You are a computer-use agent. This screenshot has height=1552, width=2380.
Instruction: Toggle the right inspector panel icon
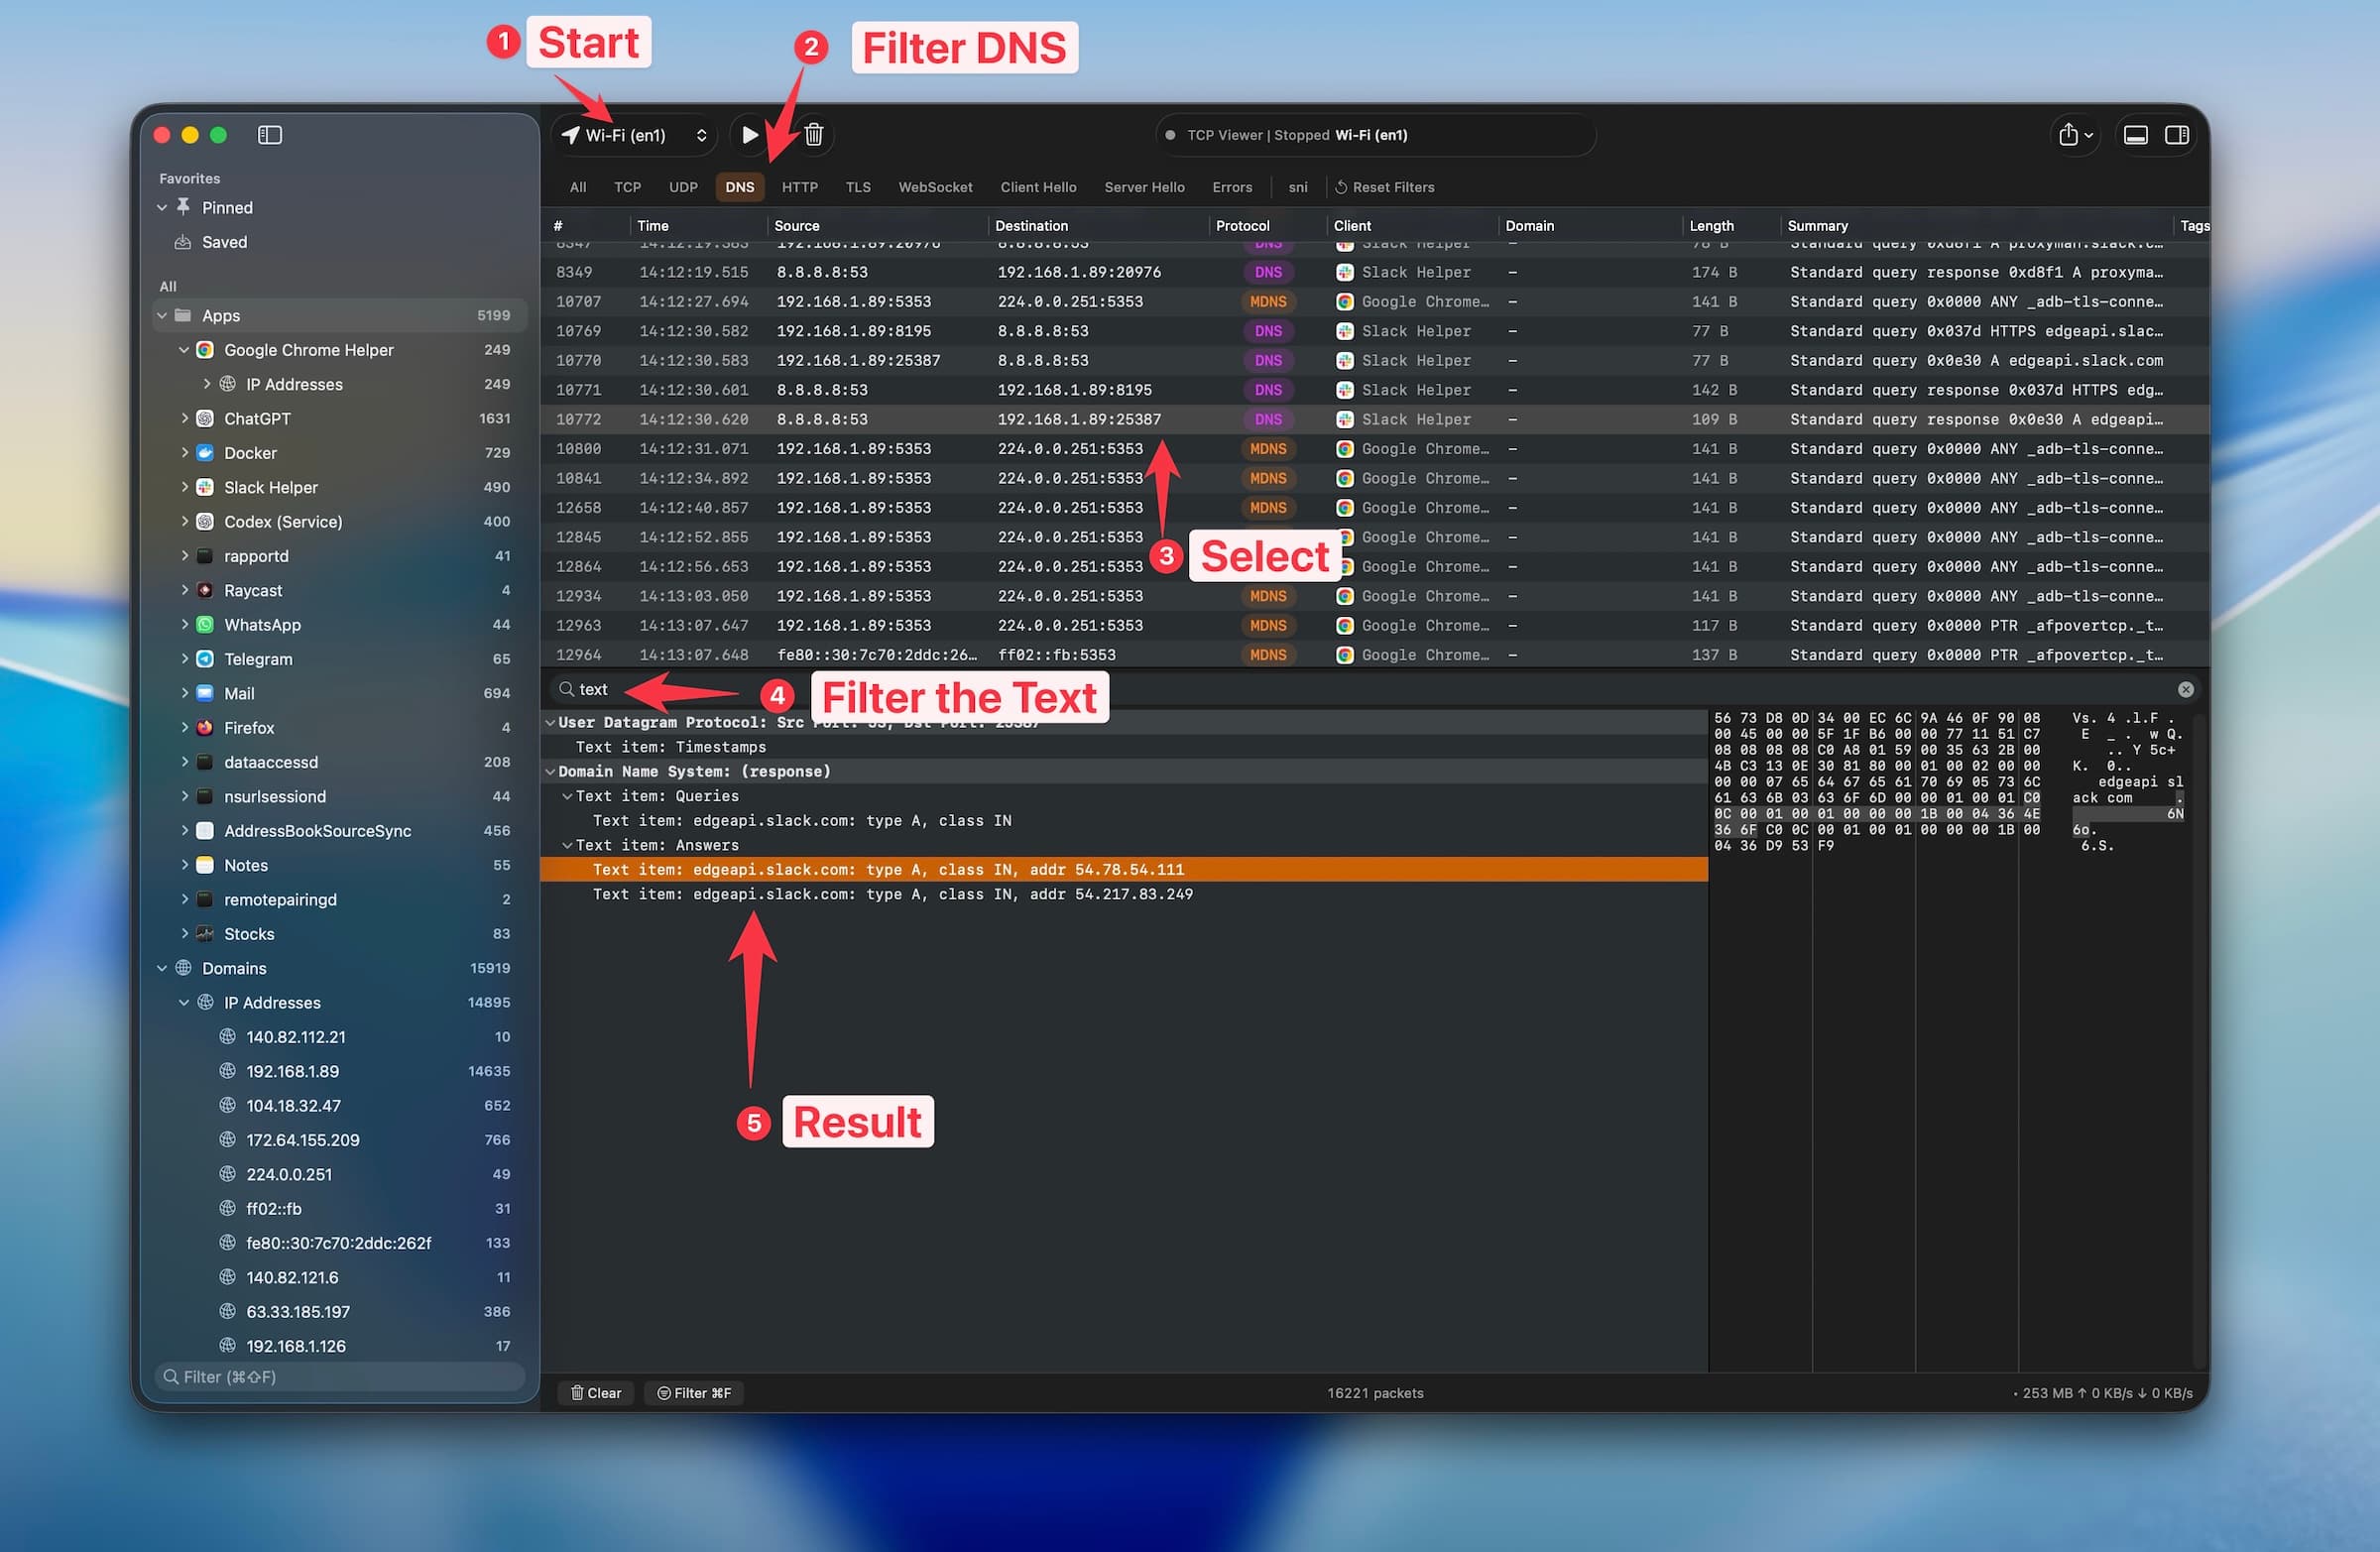point(2176,135)
